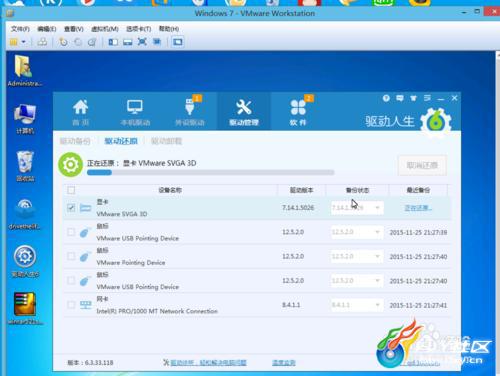Open the 帮助(H) menu

click(x=169, y=29)
